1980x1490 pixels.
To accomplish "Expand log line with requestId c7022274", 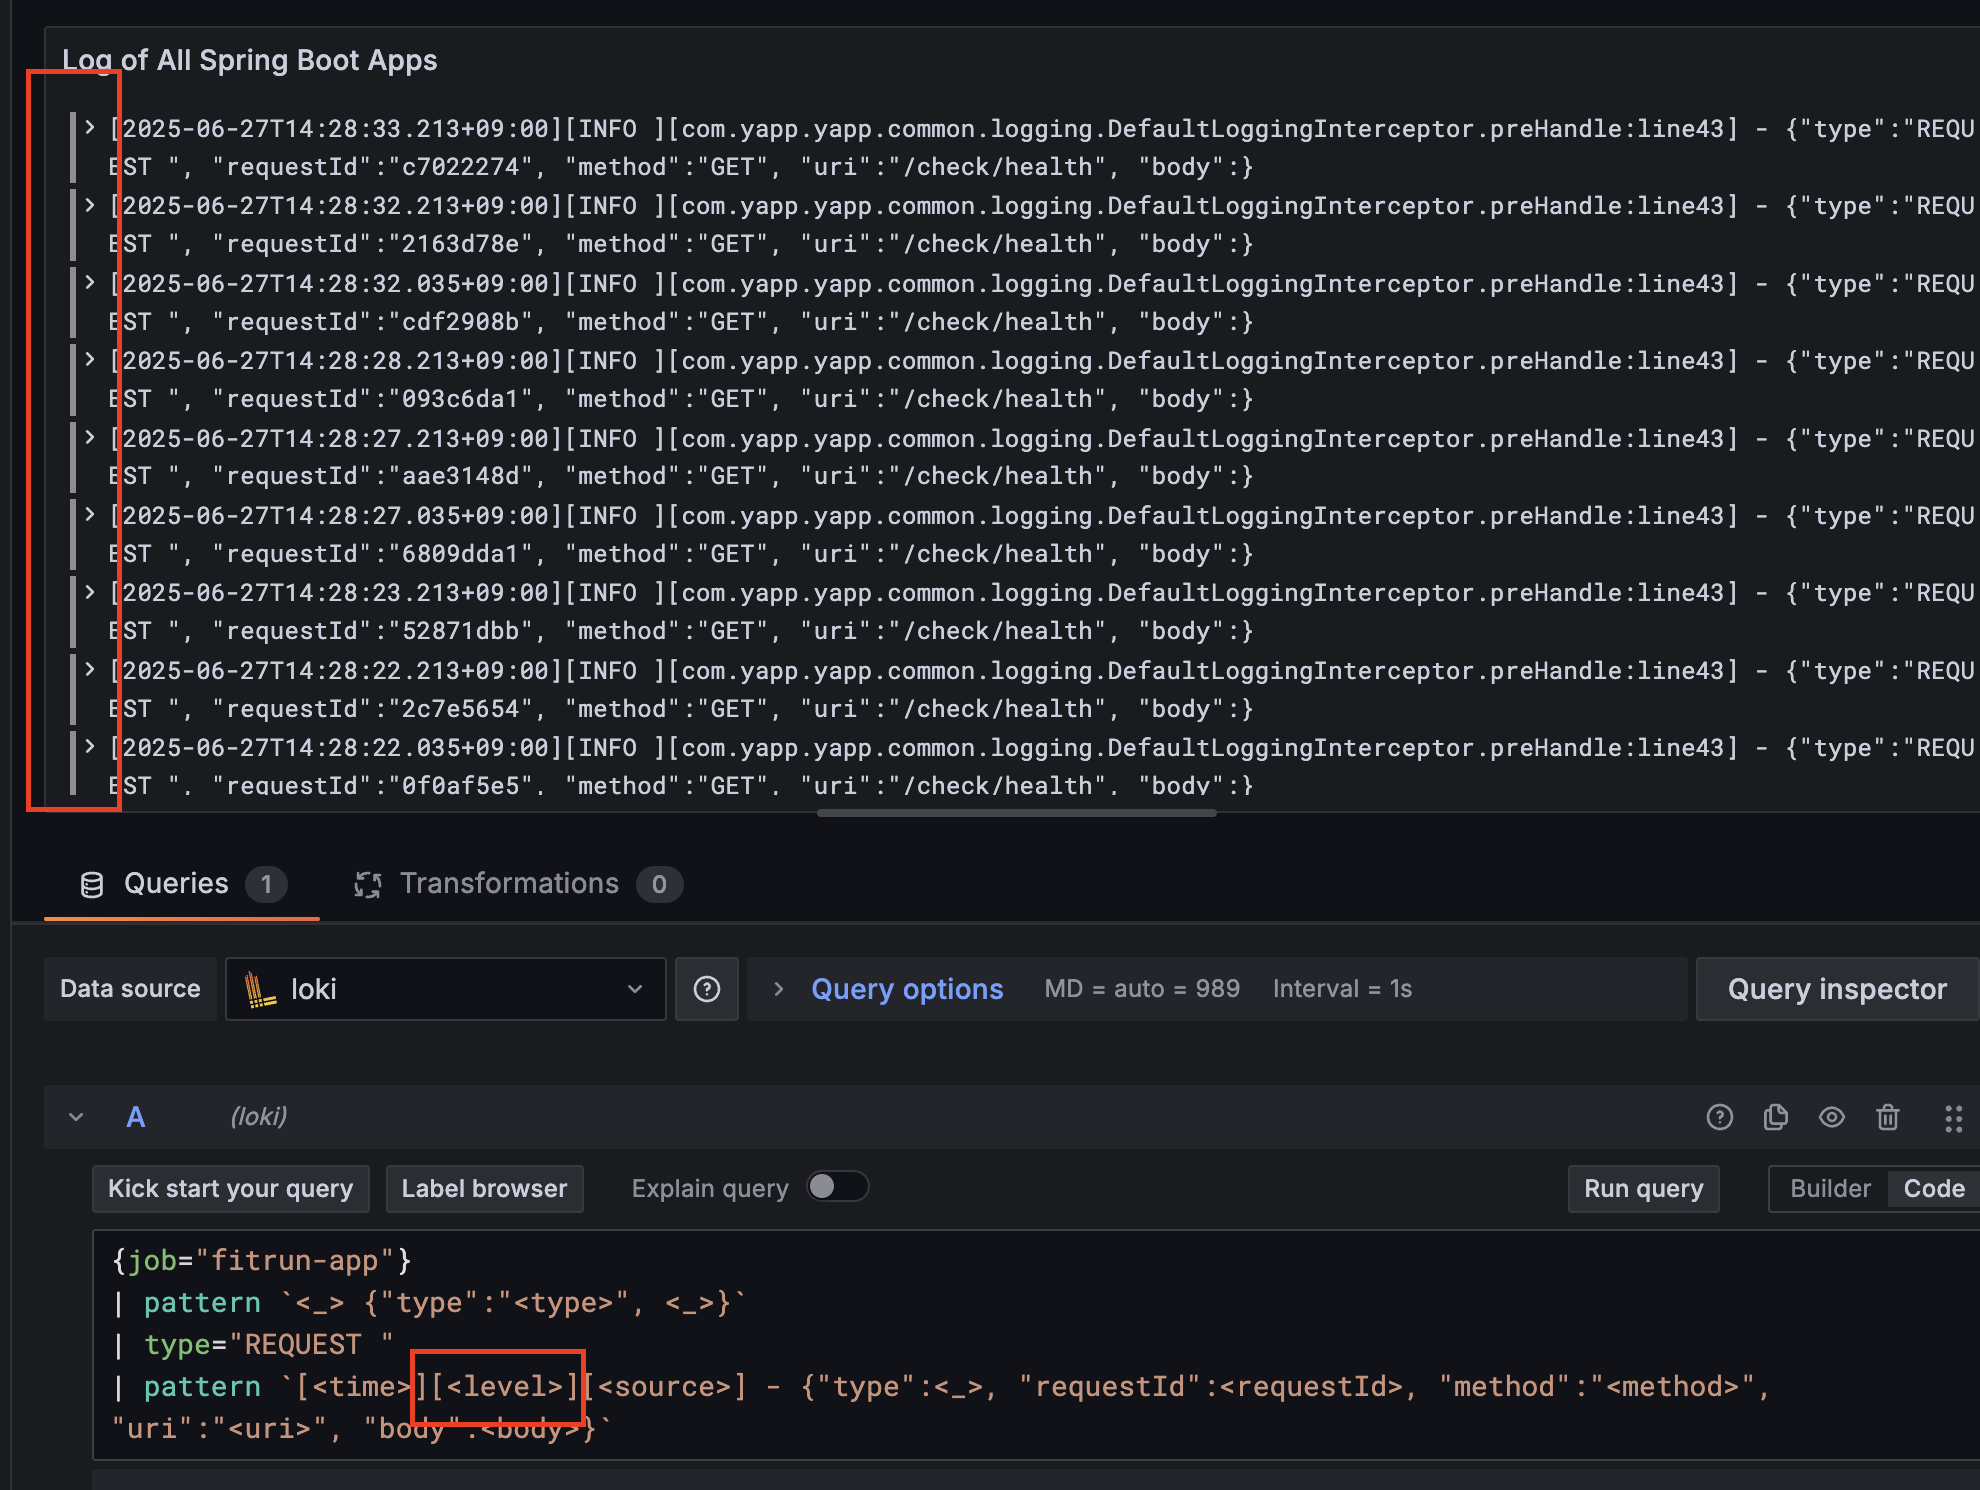I will click(x=90, y=127).
